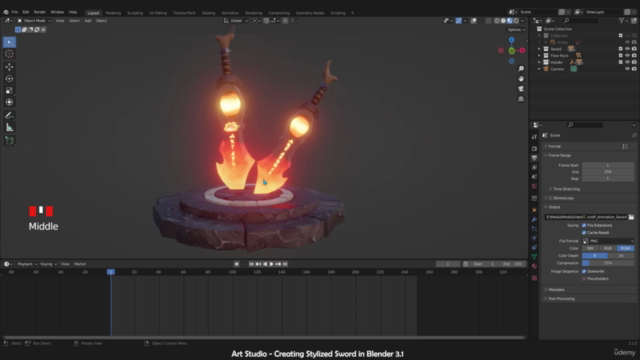Image resolution: width=640 pixels, height=360 pixels.
Task: Open the Object Mode dropdown
Action: [x=34, y=20]
